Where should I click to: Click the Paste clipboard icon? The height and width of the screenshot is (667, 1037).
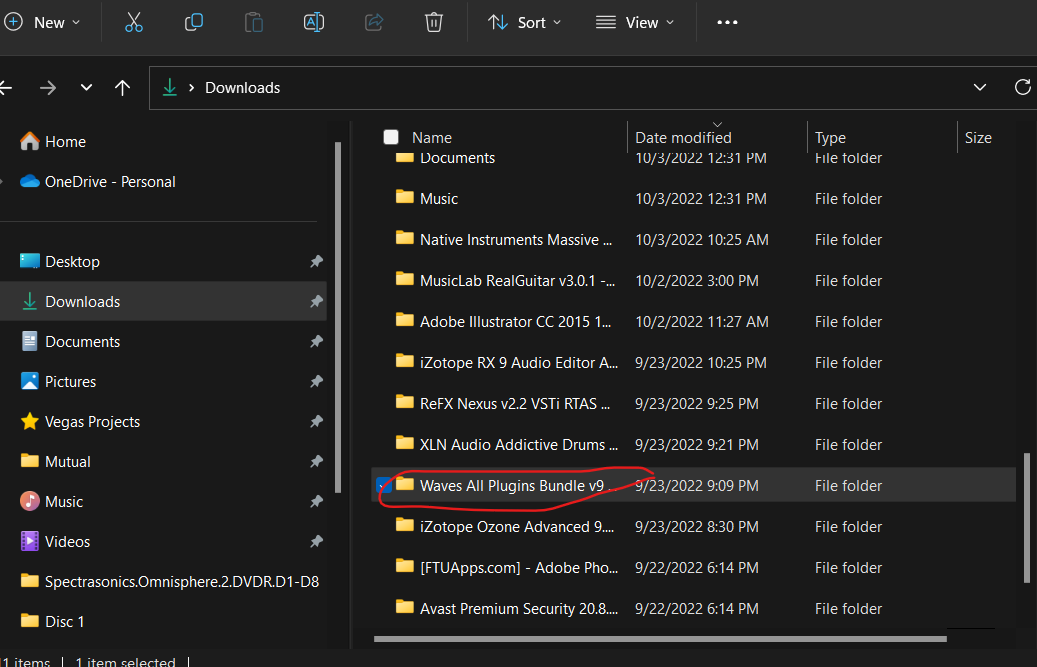[254, 22]
